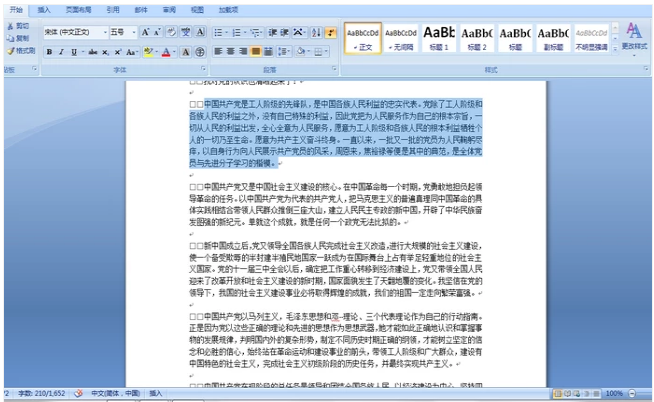Click the sort icon in paragraph group

[x=315, y=32]
